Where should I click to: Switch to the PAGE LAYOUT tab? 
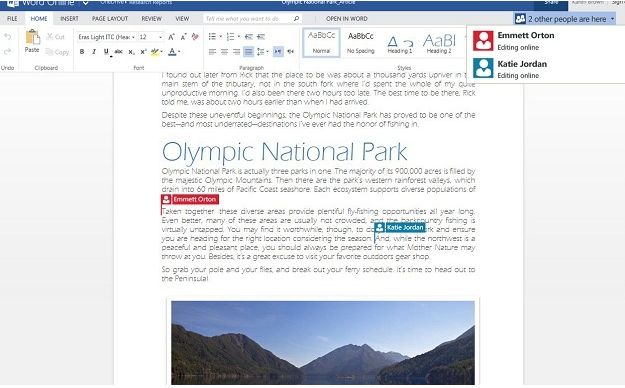(110, 19)
